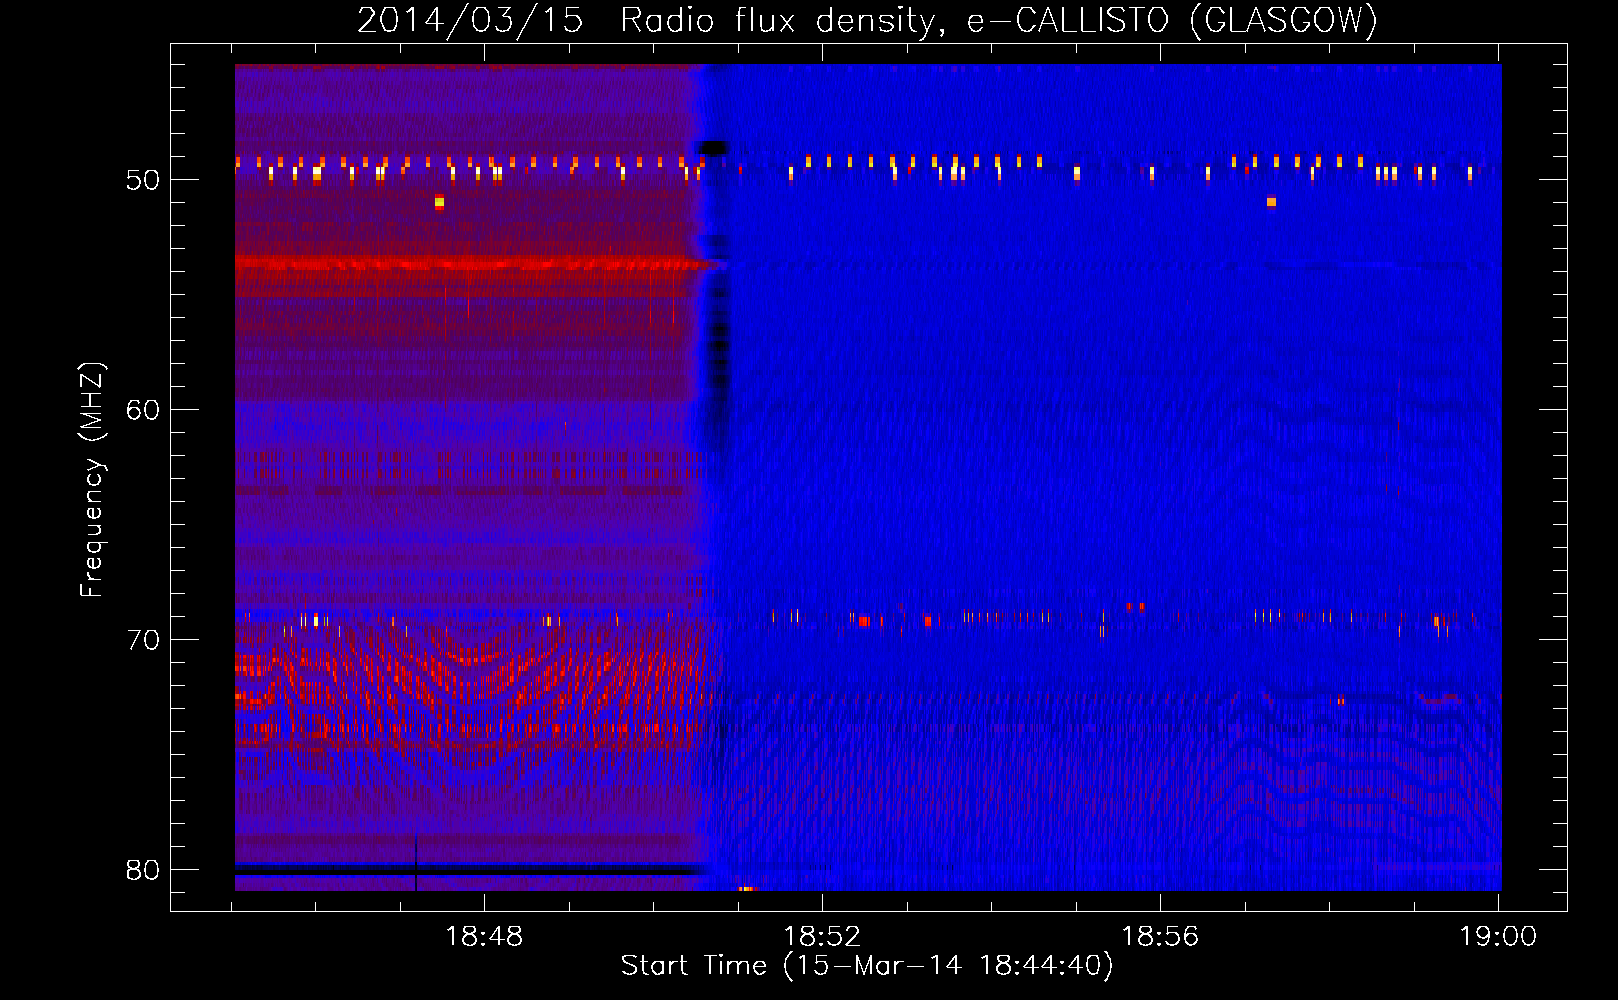Screen dimensions: 1618x1000
Task: Click the 'Frequency (MHZ)' axis label
Action: click(91, 479)
